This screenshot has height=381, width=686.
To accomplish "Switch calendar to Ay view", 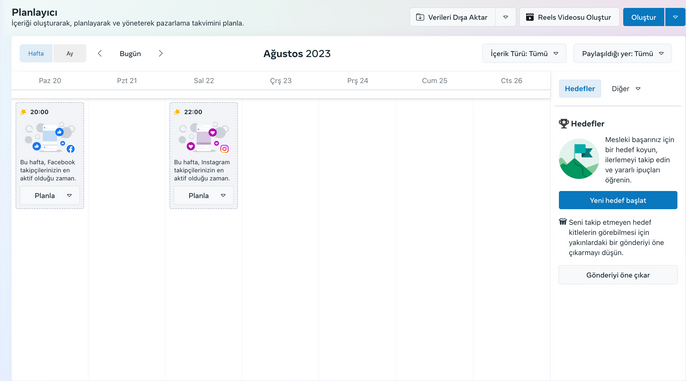I will [x=70, y=53].
